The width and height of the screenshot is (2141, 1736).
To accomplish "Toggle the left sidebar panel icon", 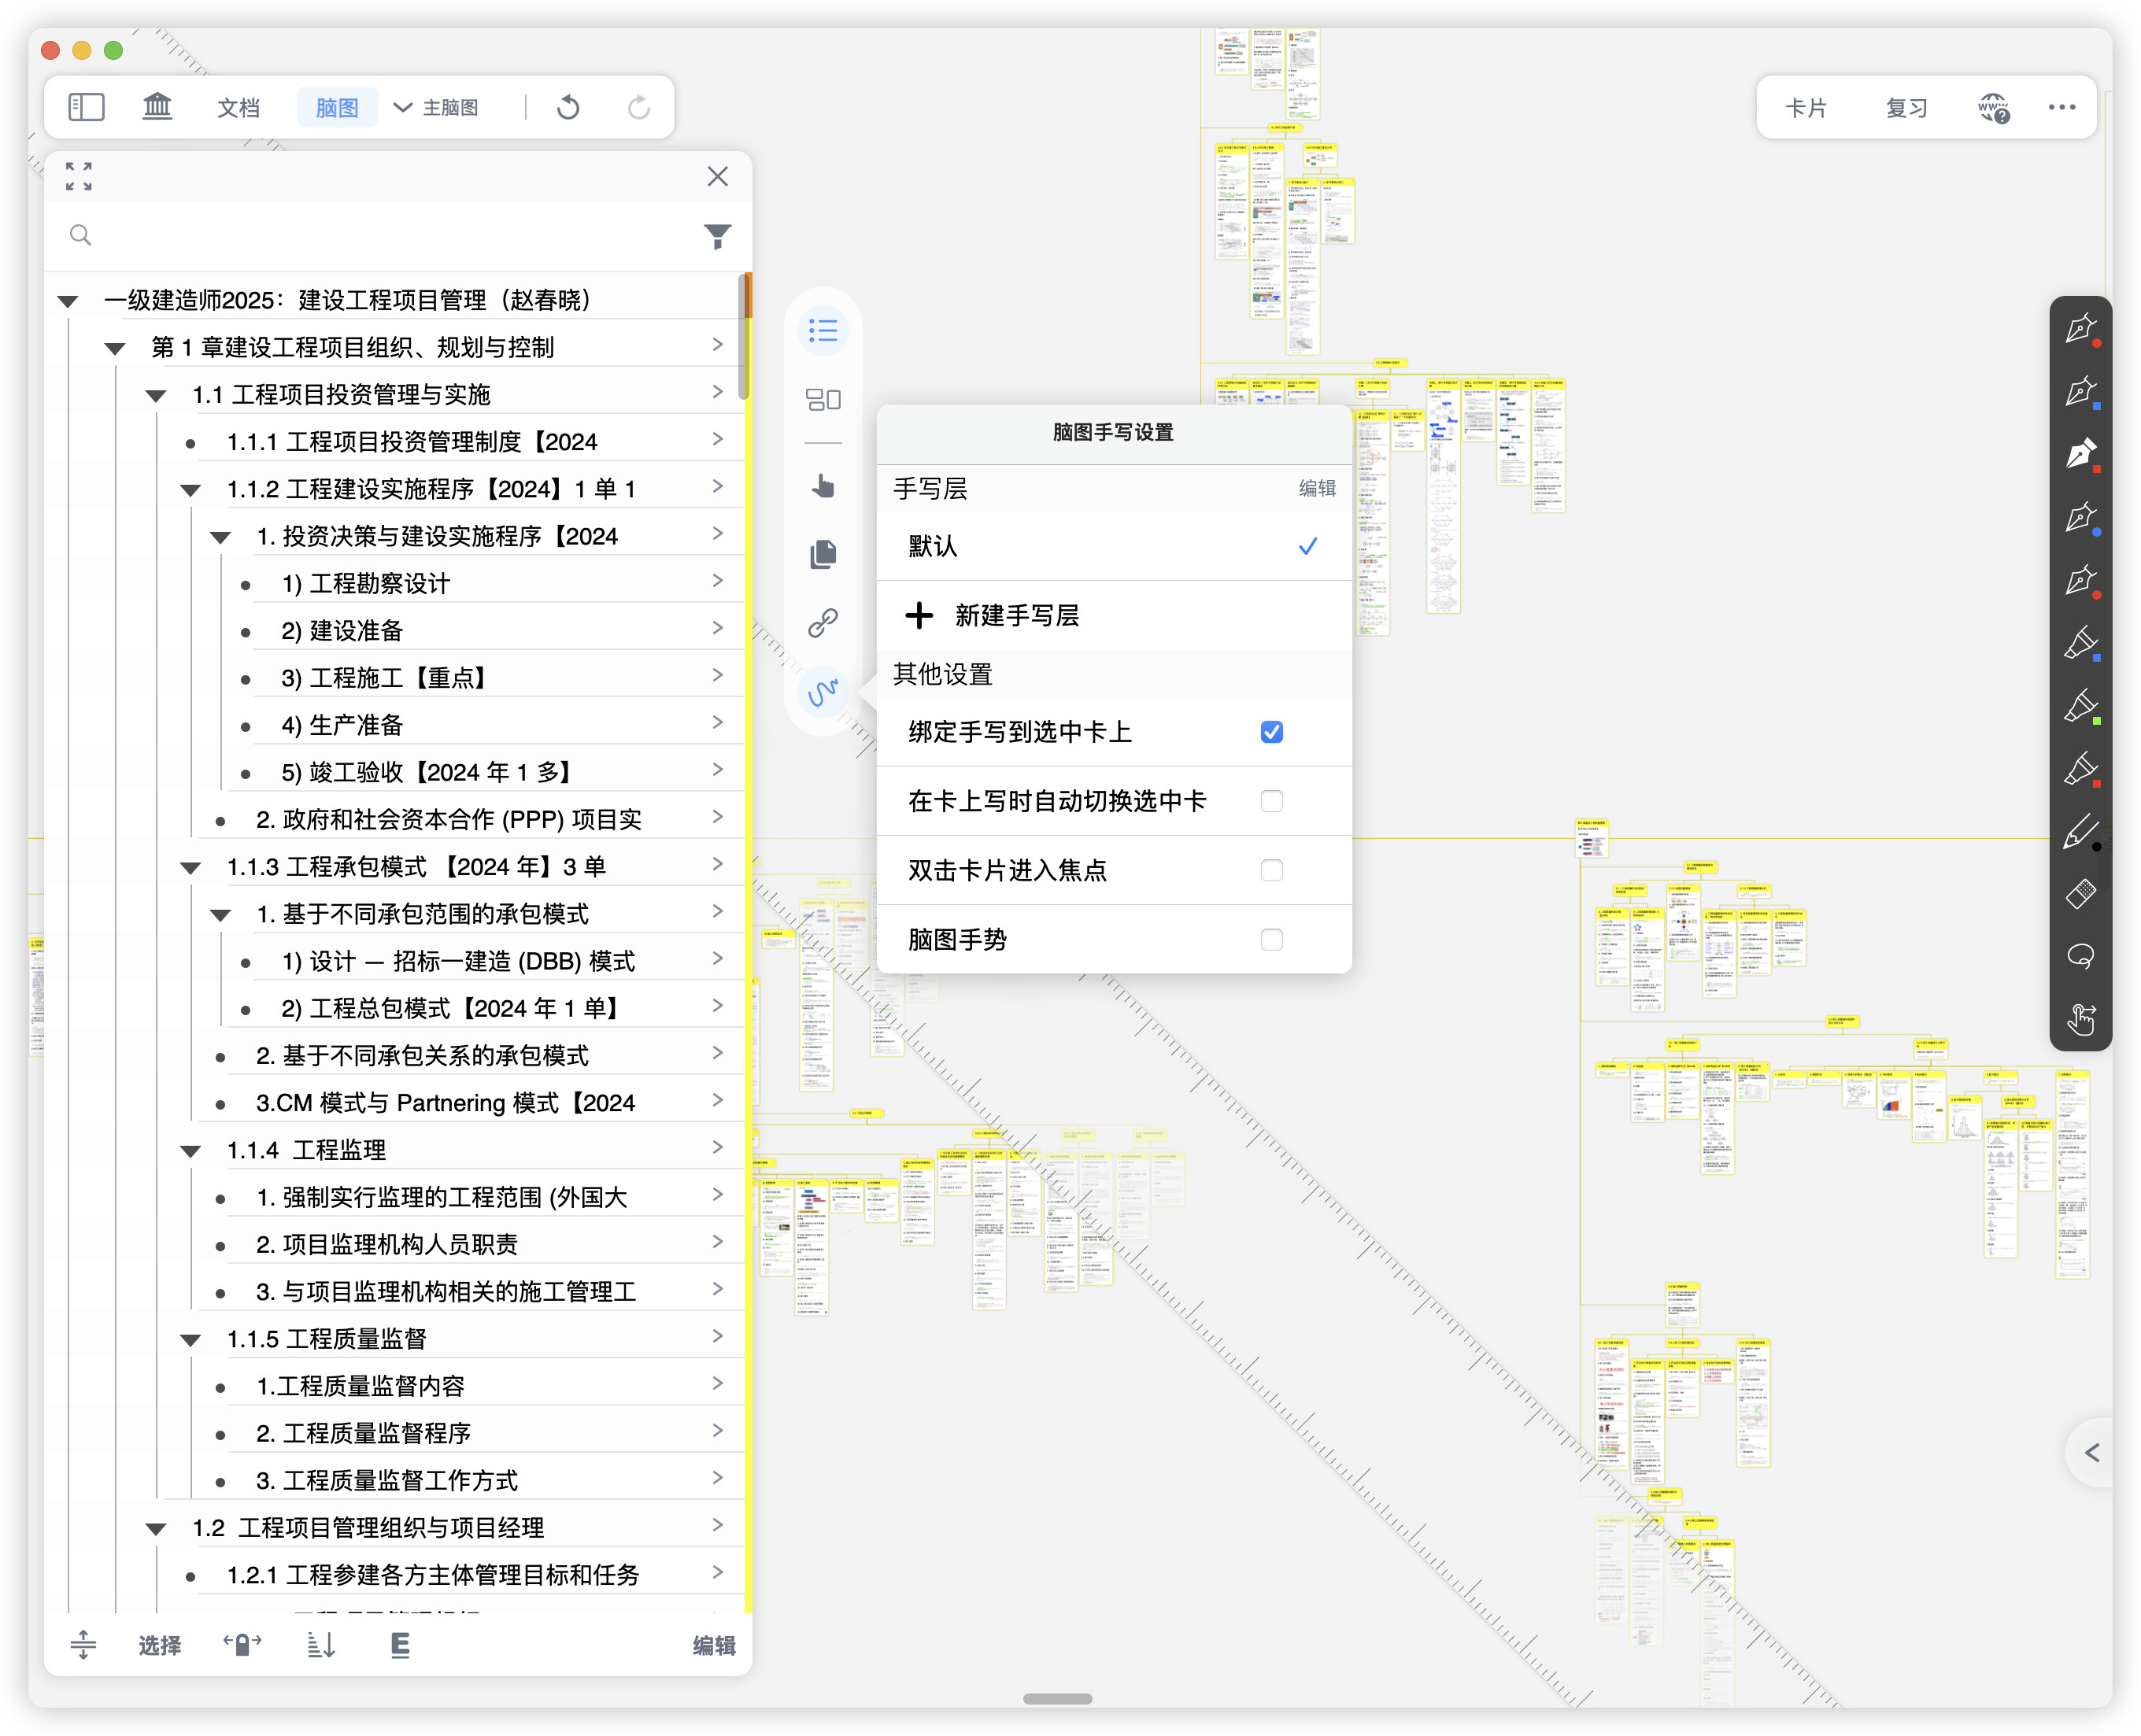I will point(86,107).
